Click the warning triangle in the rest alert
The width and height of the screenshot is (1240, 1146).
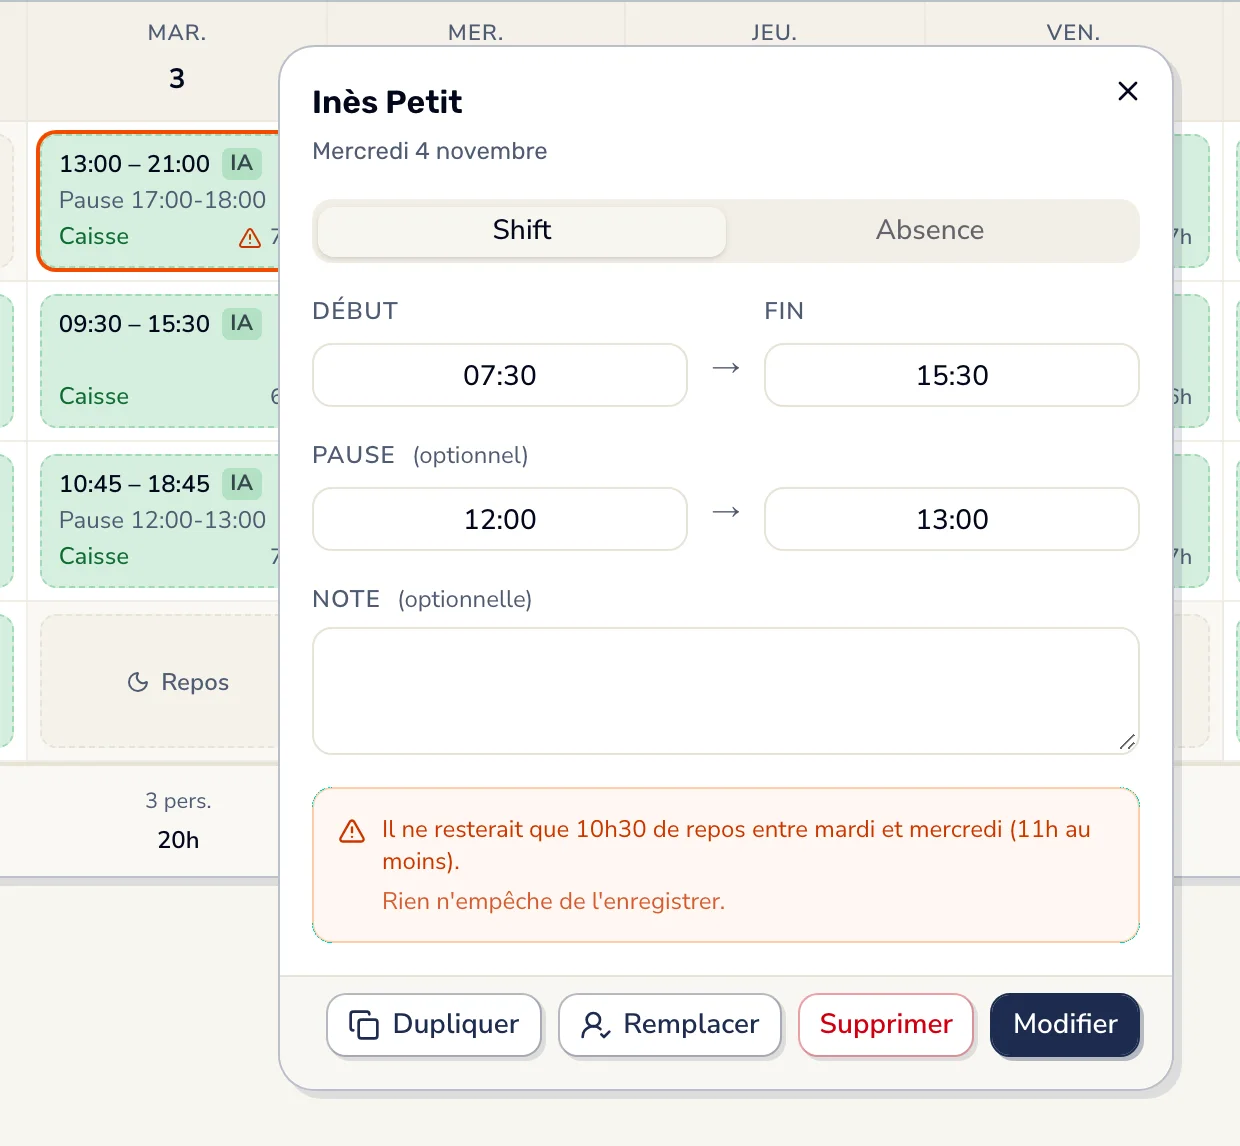tap(352, 831)
